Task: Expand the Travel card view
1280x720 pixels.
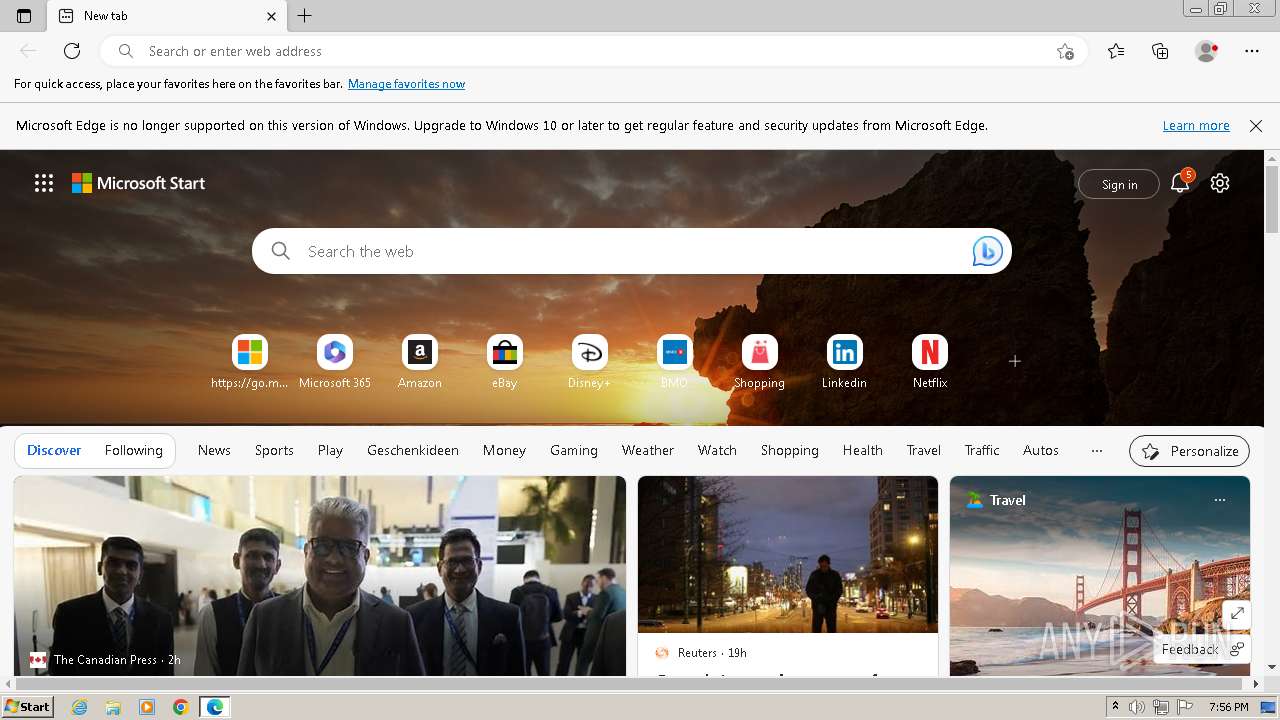Action: pyautogui.click(x=1237, y=614)
